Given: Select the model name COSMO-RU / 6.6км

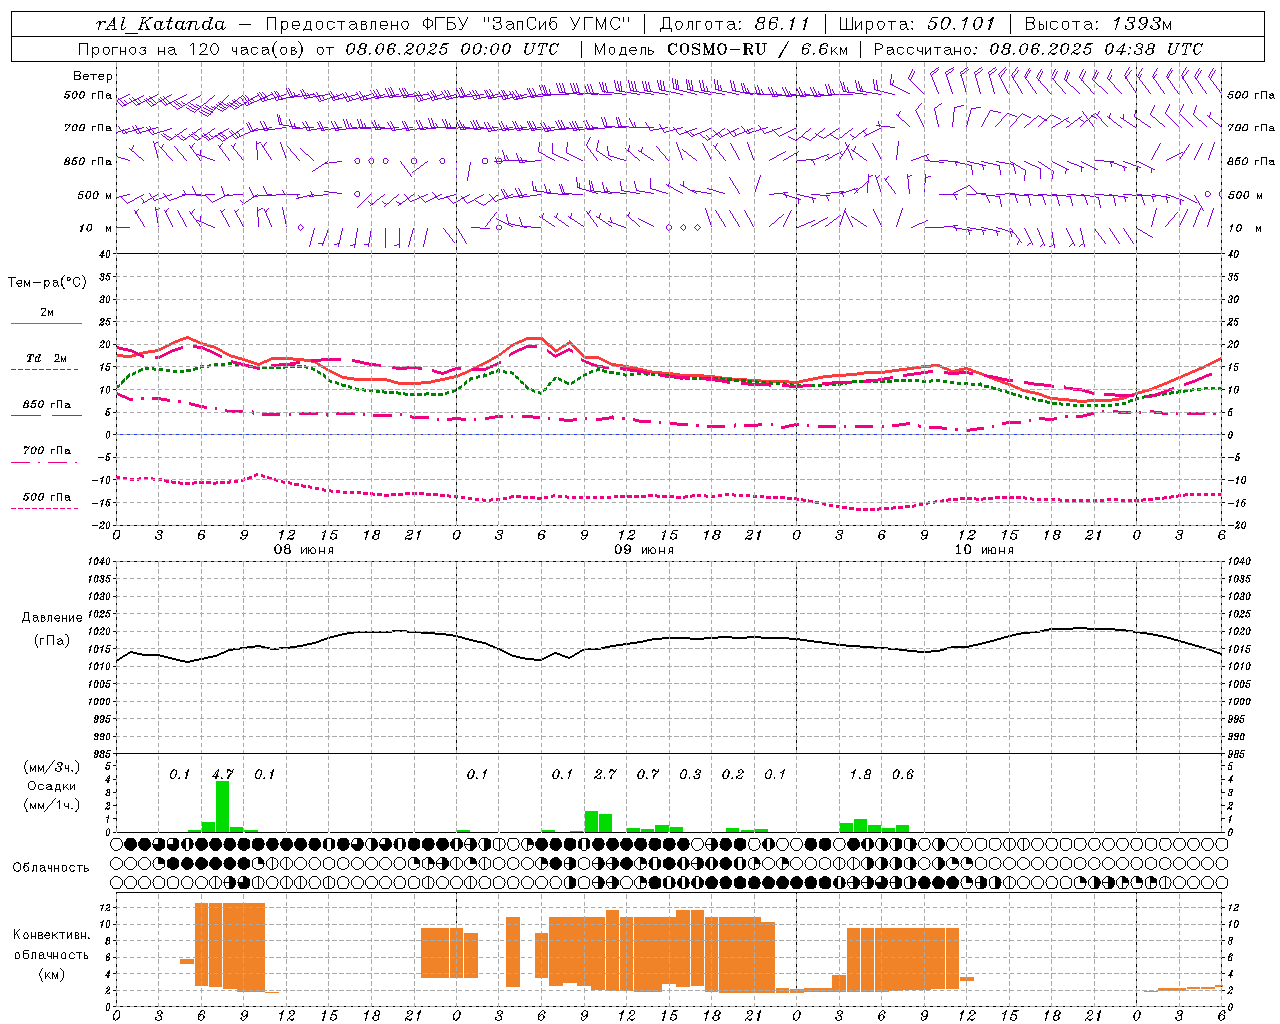Looking at the screenshot, I should tap(758, 49).
